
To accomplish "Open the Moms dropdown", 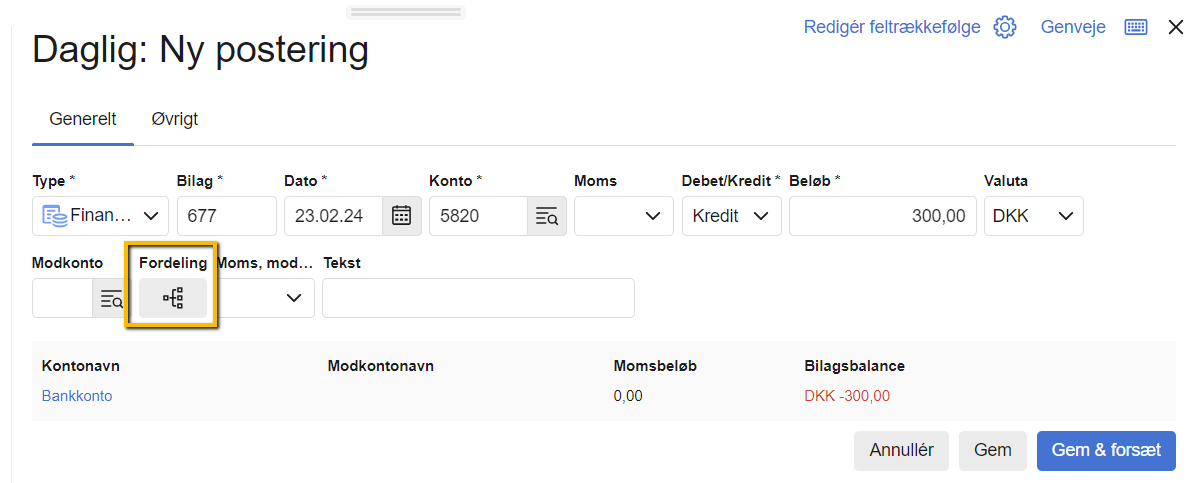I will point(623,216).
